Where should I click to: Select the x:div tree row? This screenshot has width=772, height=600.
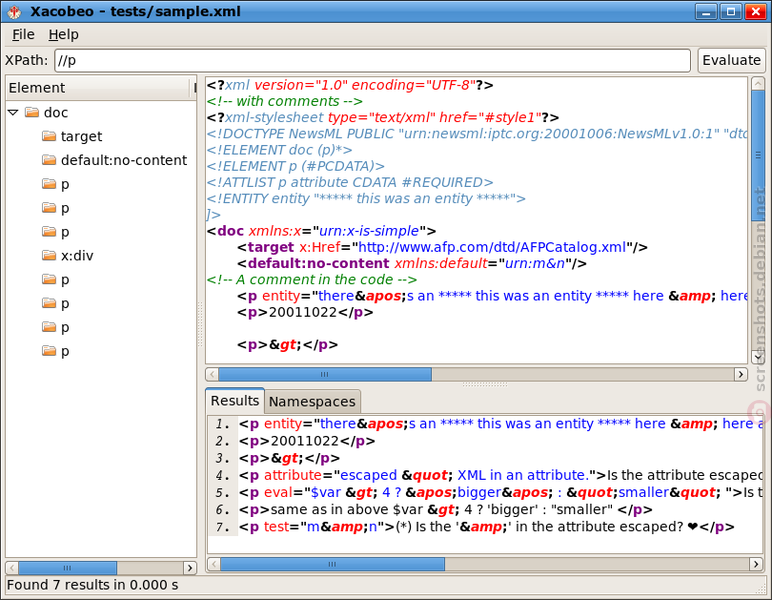(x=101, y=255)
